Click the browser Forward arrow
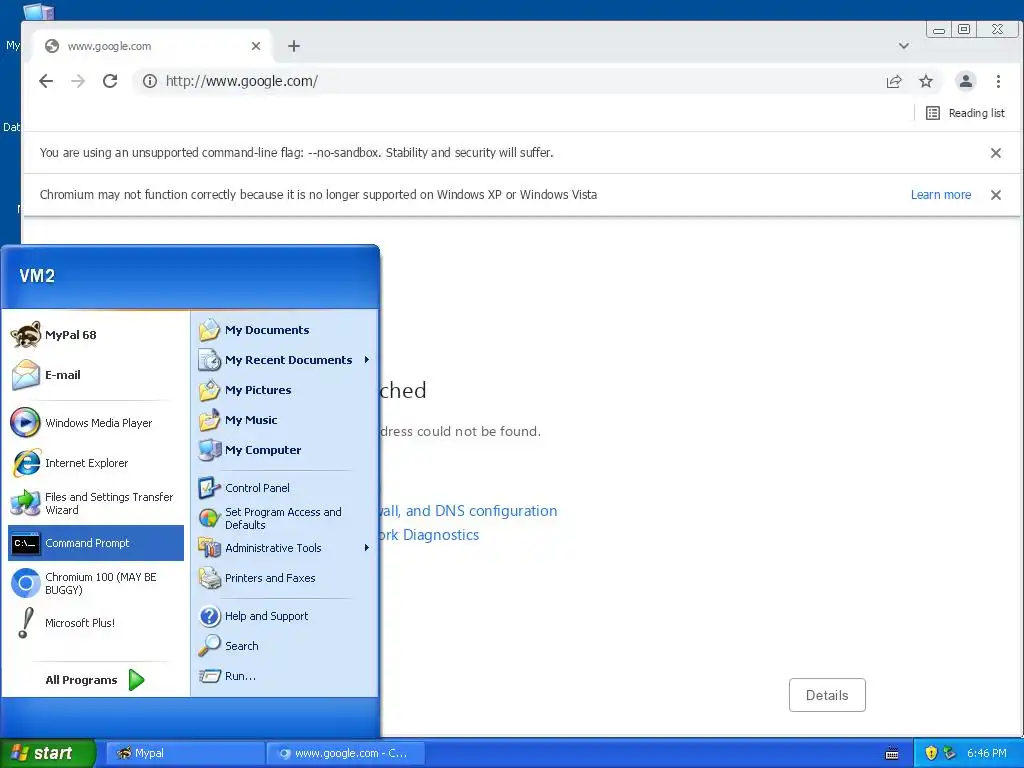 [x=78, y=81]
